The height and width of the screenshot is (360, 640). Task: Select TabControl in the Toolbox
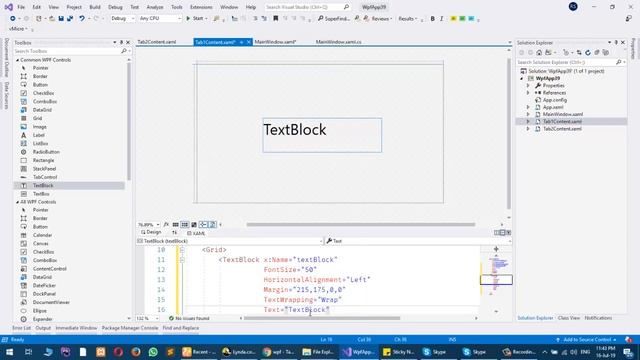click(45, 177)
